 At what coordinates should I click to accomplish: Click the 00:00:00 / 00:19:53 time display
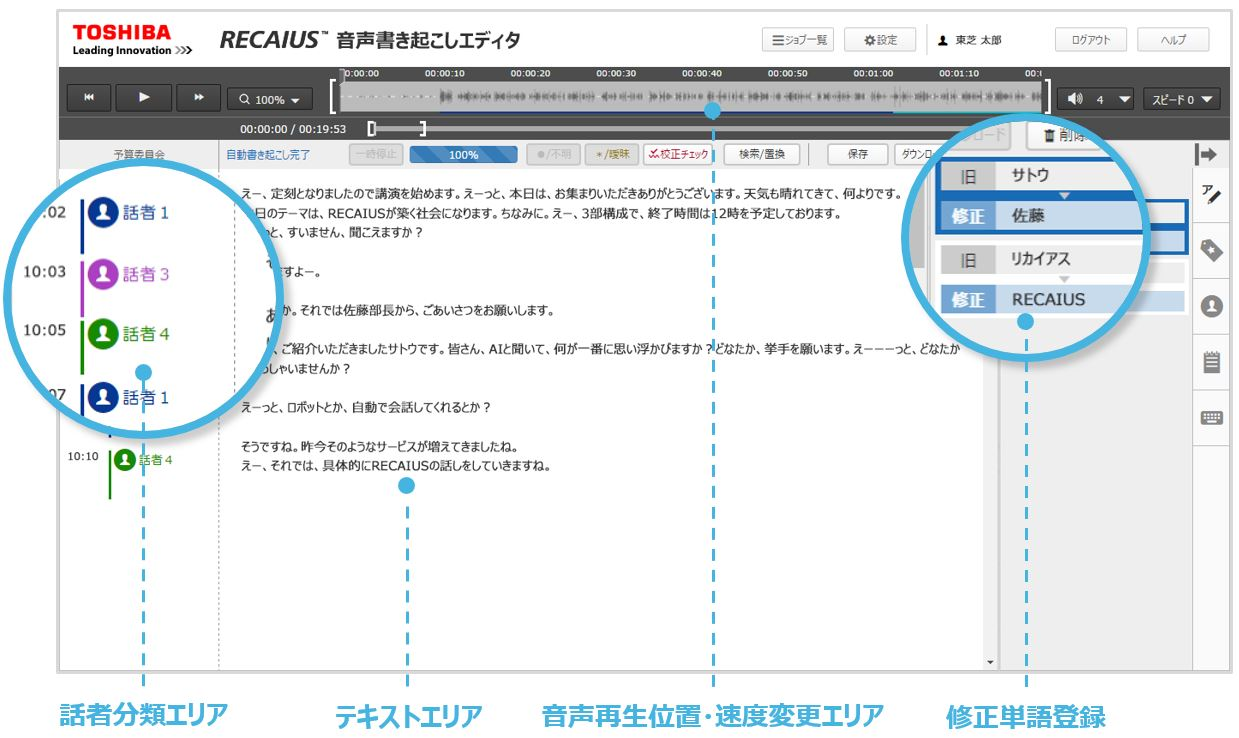[293, 129]
